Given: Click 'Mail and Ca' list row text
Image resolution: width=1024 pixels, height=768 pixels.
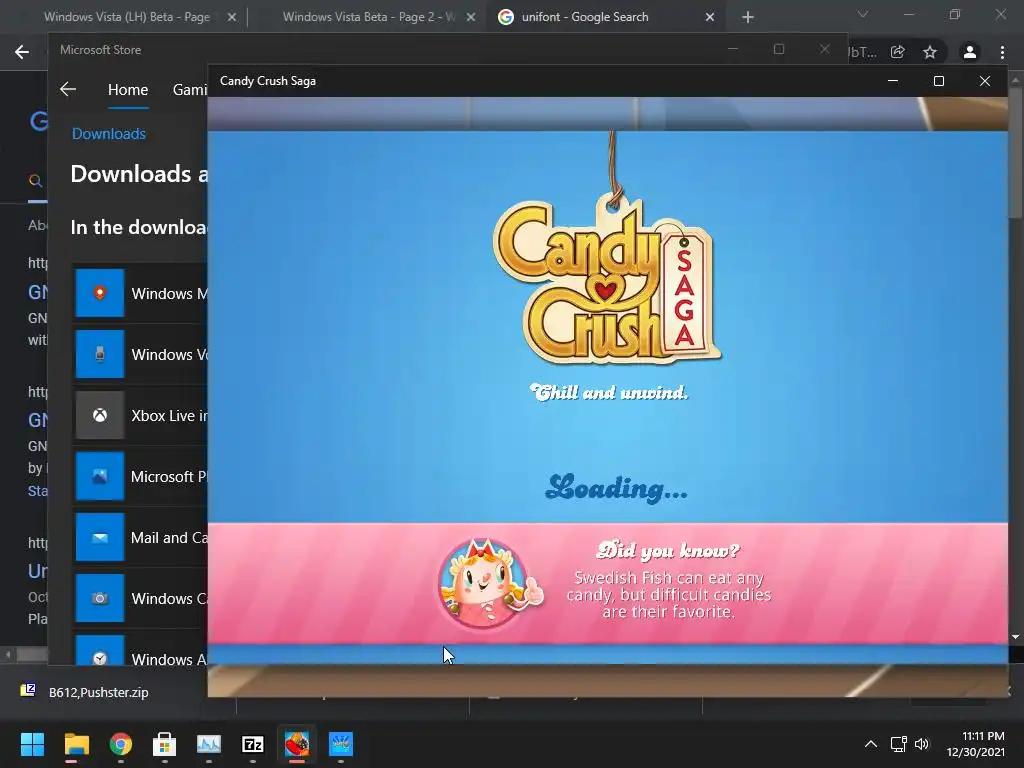Looking at the screenshot, I should coord(169,538).
